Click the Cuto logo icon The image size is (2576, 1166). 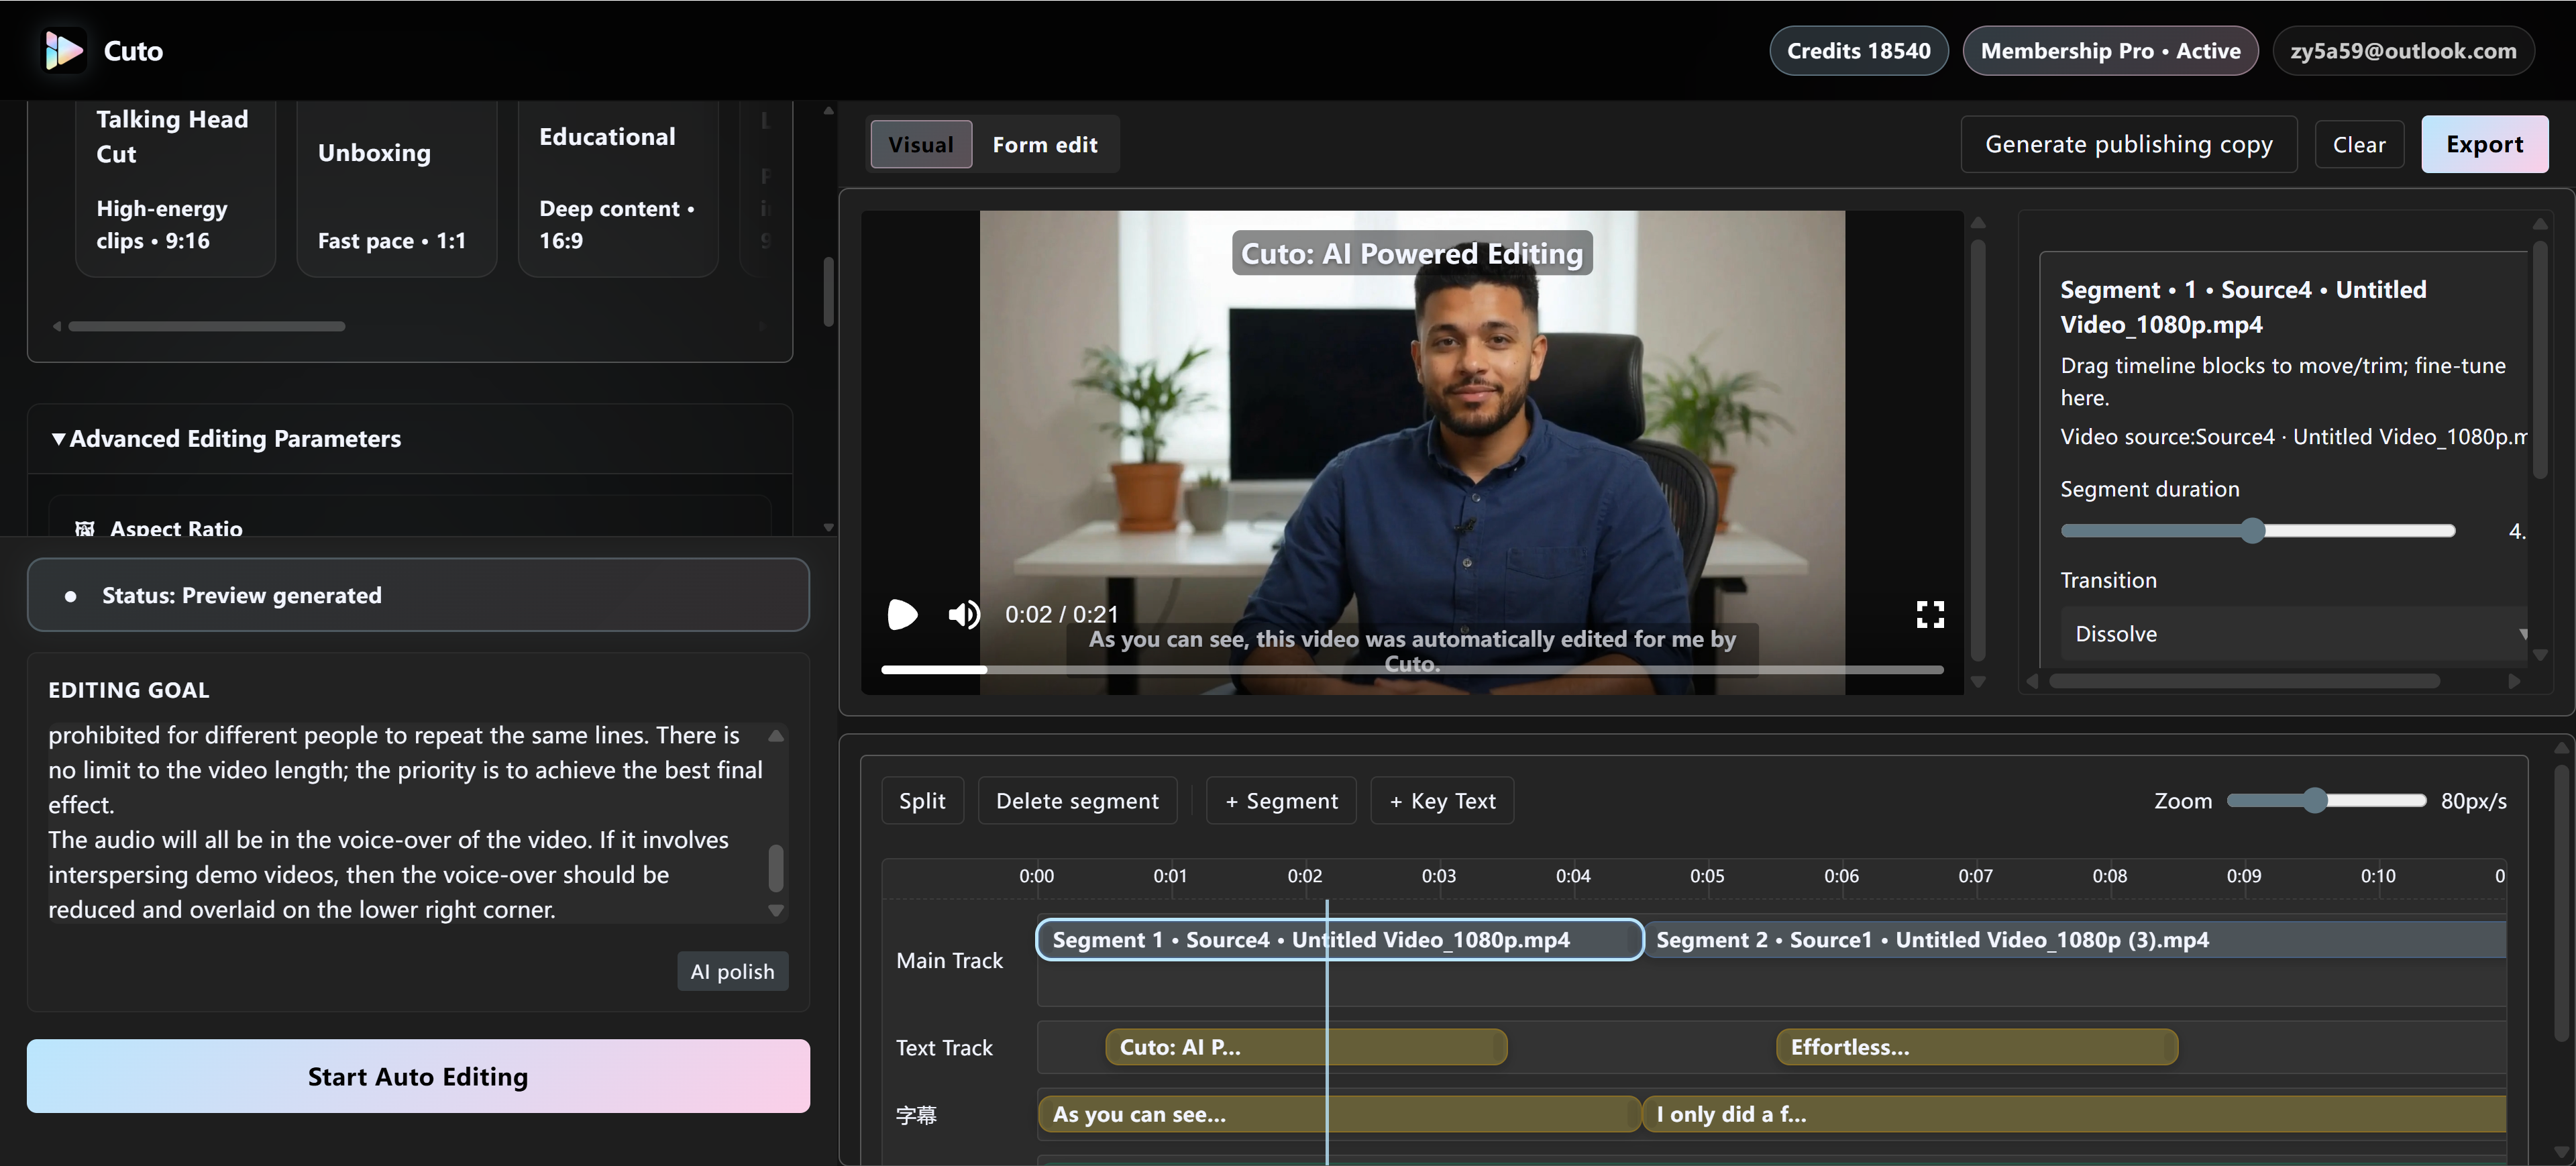(x=64, y=50)
